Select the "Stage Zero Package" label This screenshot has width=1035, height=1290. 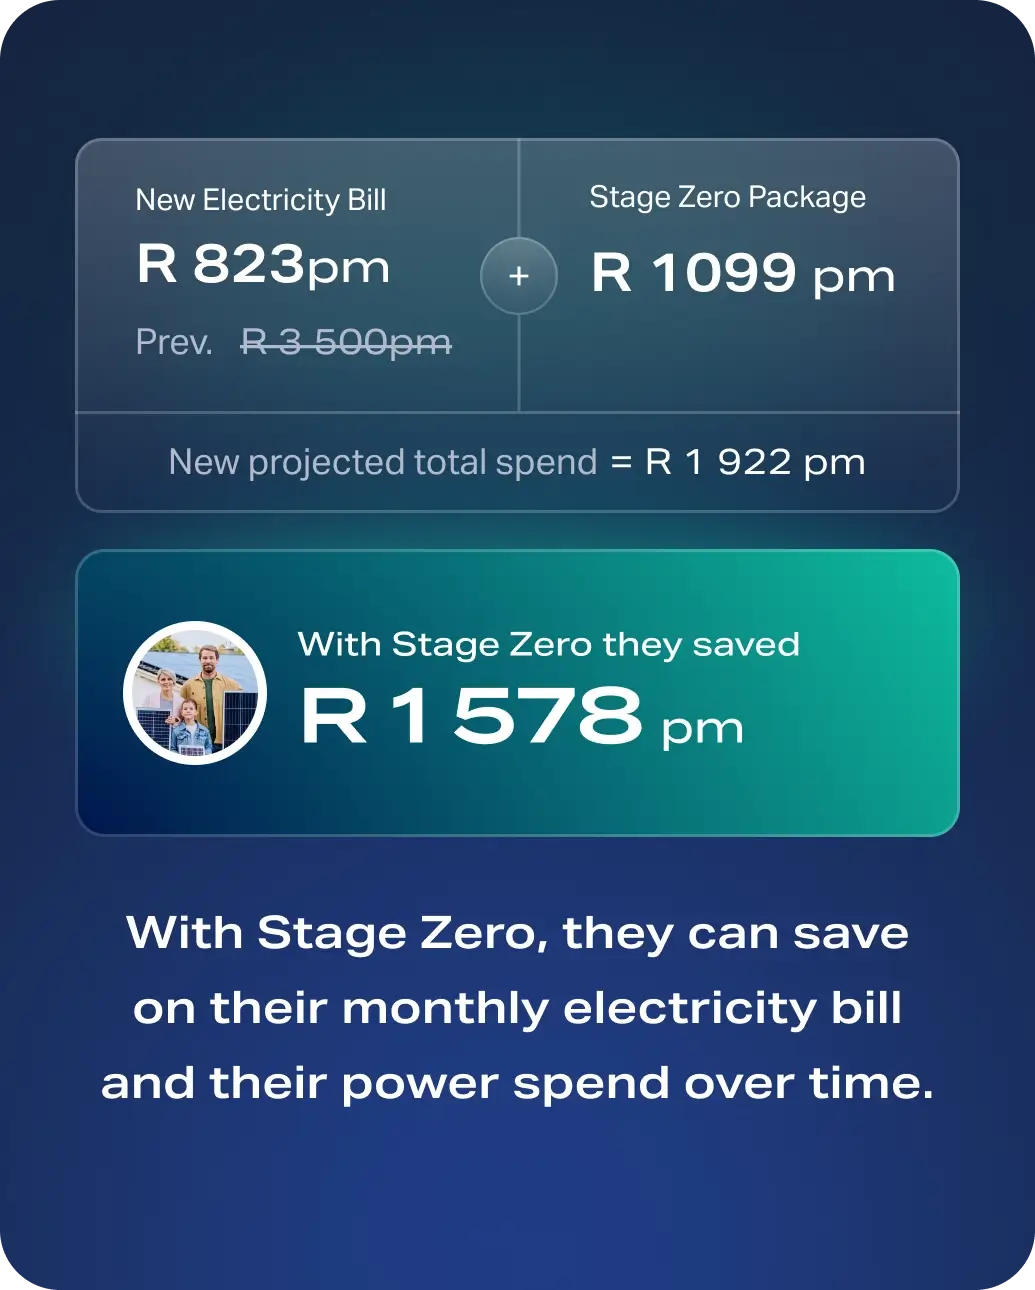[x=727, y=197]
